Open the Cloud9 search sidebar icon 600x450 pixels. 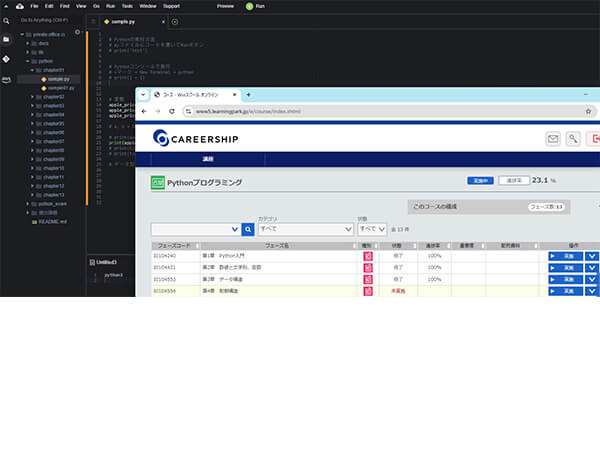click(x=7, y=21)
